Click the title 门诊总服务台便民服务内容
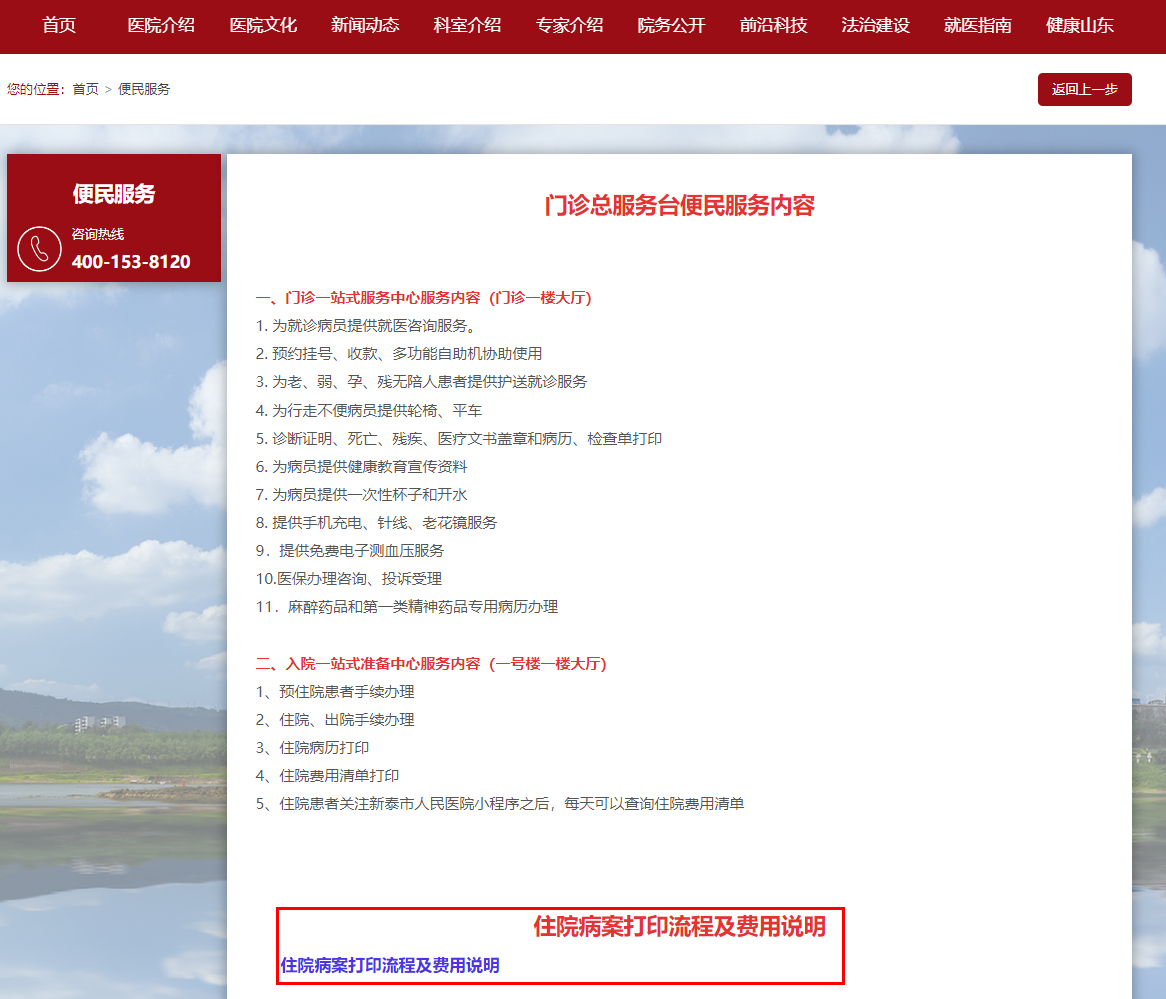The width and height of the screenshot is (1166, 999). click(x=680, y=205)
